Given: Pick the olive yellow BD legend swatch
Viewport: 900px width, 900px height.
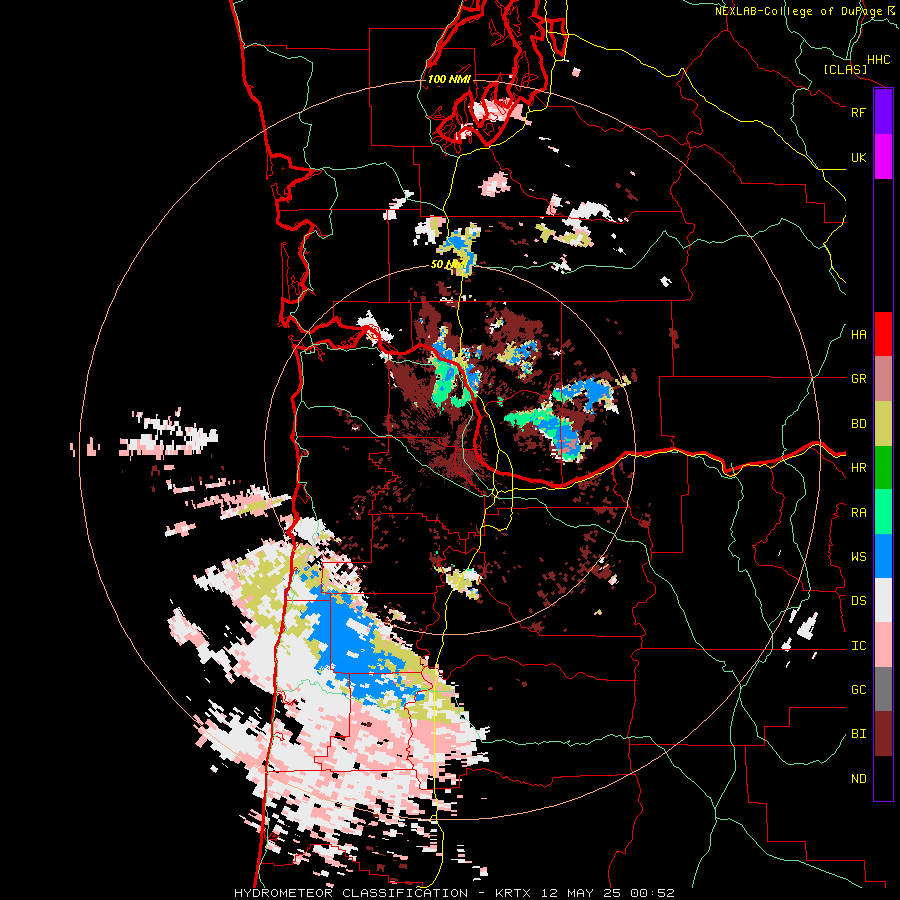Looking at the screenshot, I should (x=883, y=424).
